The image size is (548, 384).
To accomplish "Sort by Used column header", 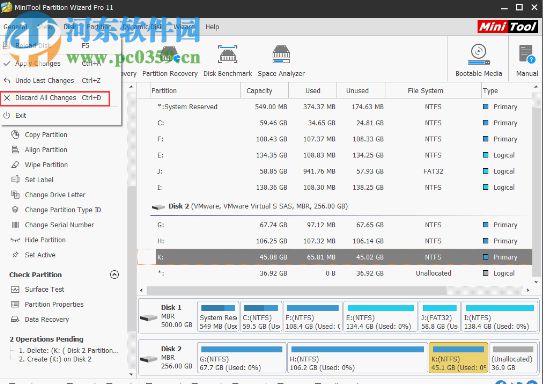I will click(x=313, y=90).
